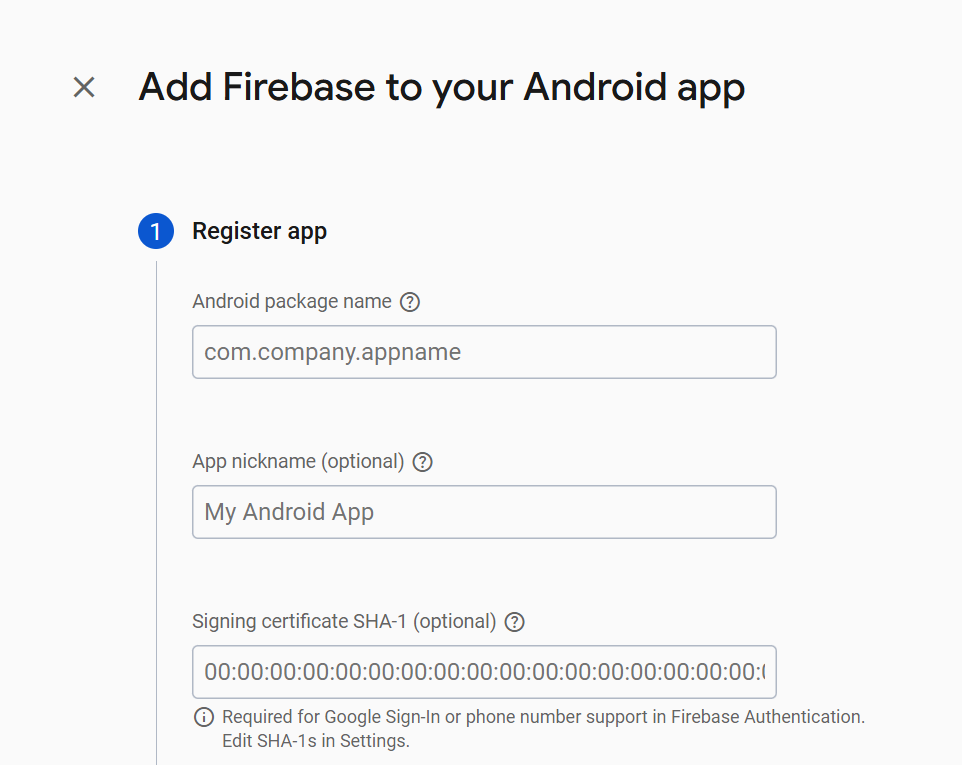Image resolution: width=962 pixels, height=765 pixels.
Task: Click the Android package name label
Action: (291, 301)
